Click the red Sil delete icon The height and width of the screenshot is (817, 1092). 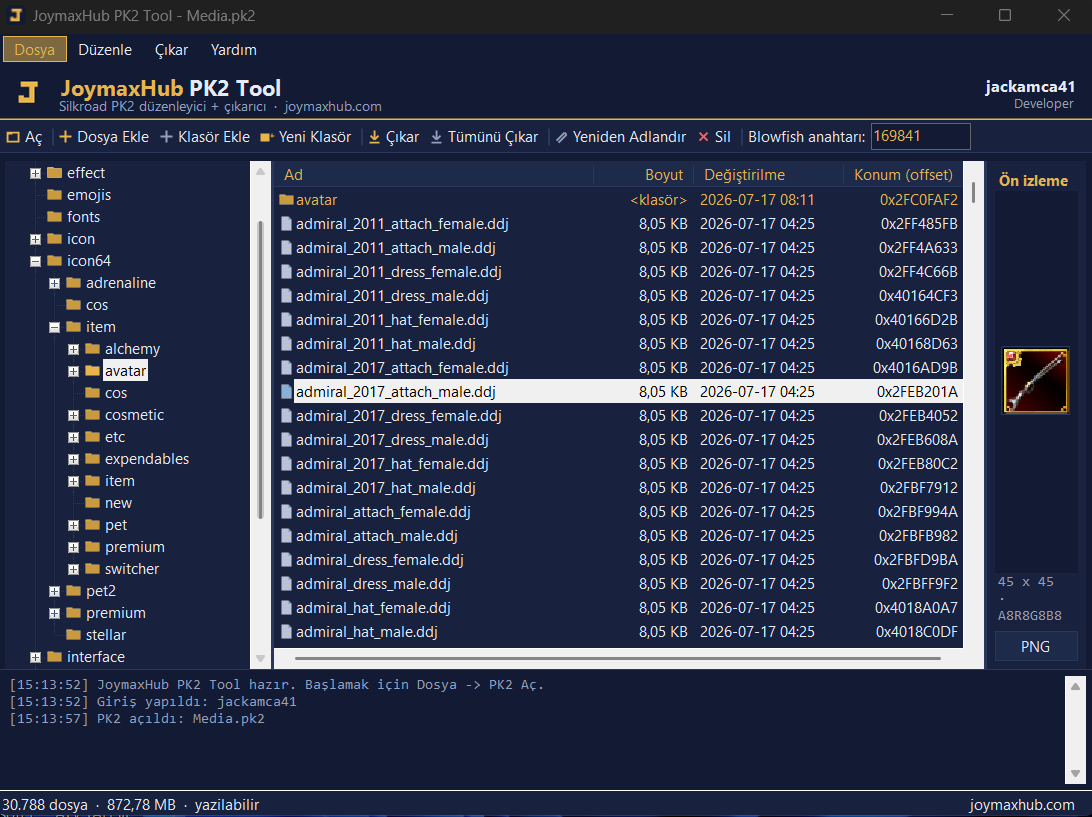[x=703, y=137]
